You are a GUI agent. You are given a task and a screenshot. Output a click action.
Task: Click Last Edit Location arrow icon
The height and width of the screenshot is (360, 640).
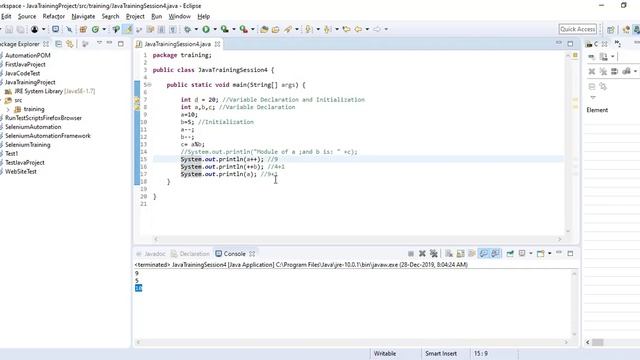coord(347,29)
